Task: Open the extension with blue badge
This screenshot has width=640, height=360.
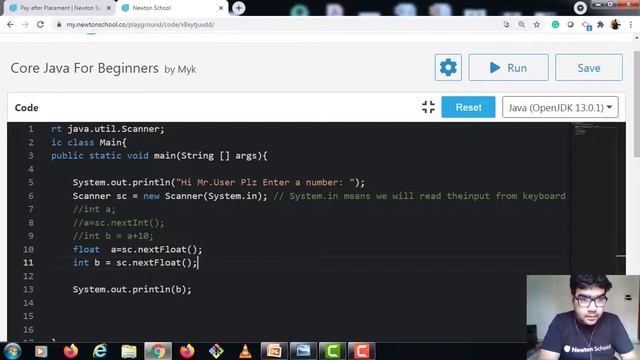Action: (587, 26)
